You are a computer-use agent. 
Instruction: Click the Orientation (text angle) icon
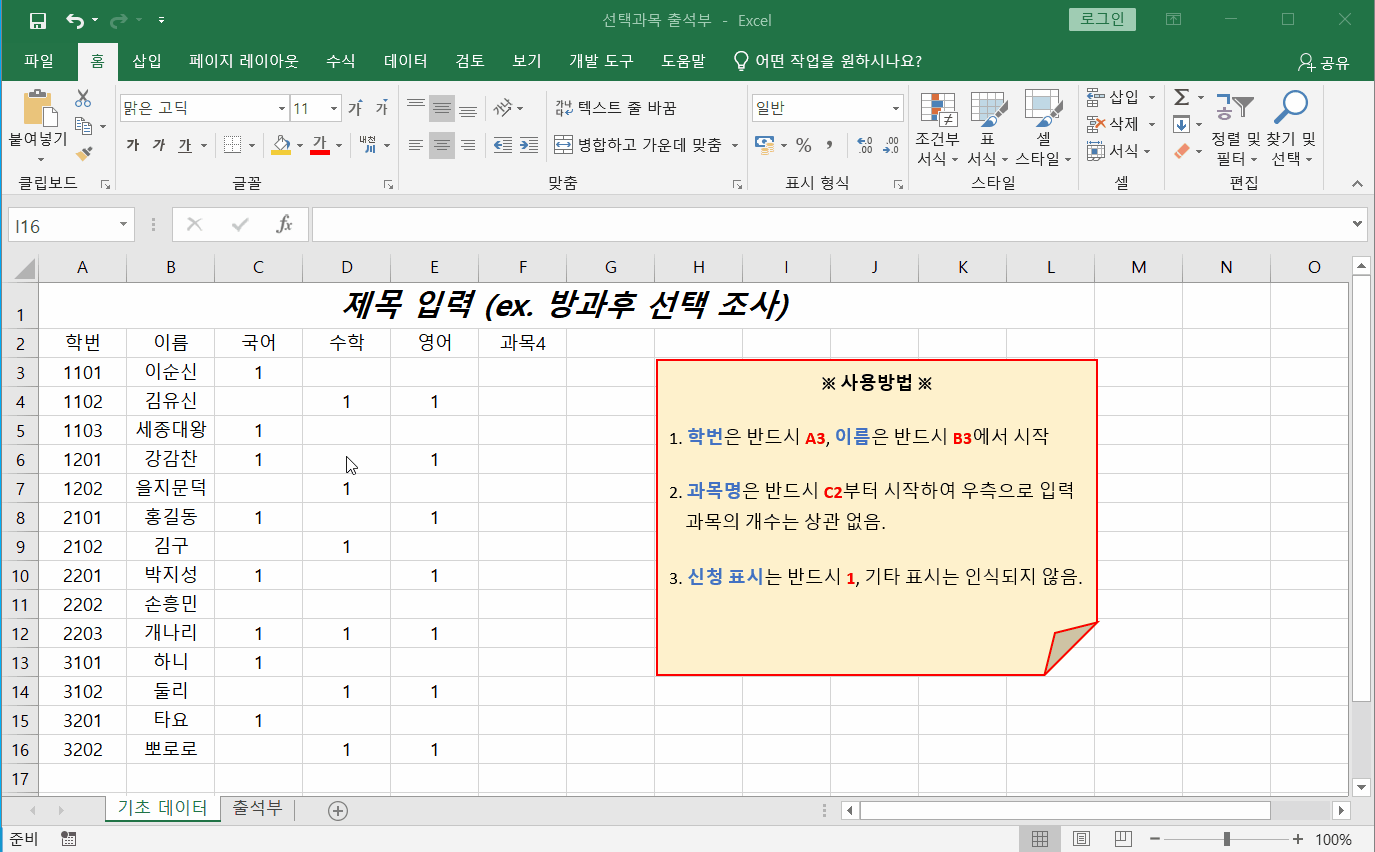tap(503, 108)
